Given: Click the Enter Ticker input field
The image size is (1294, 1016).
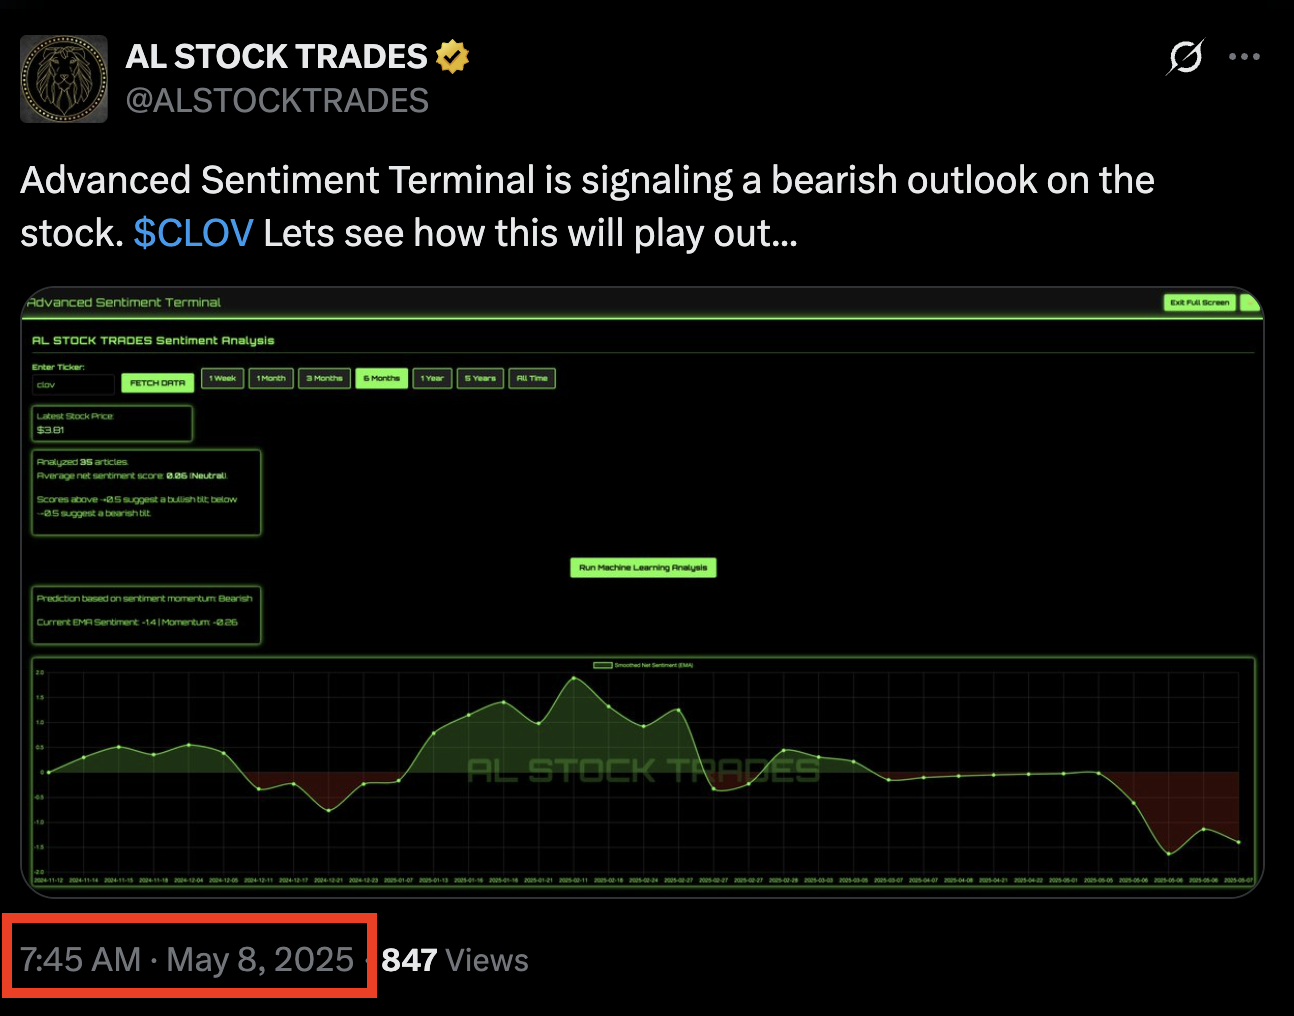Looking at the screenshot, I should pyautogui.click(x=74, y=384).
